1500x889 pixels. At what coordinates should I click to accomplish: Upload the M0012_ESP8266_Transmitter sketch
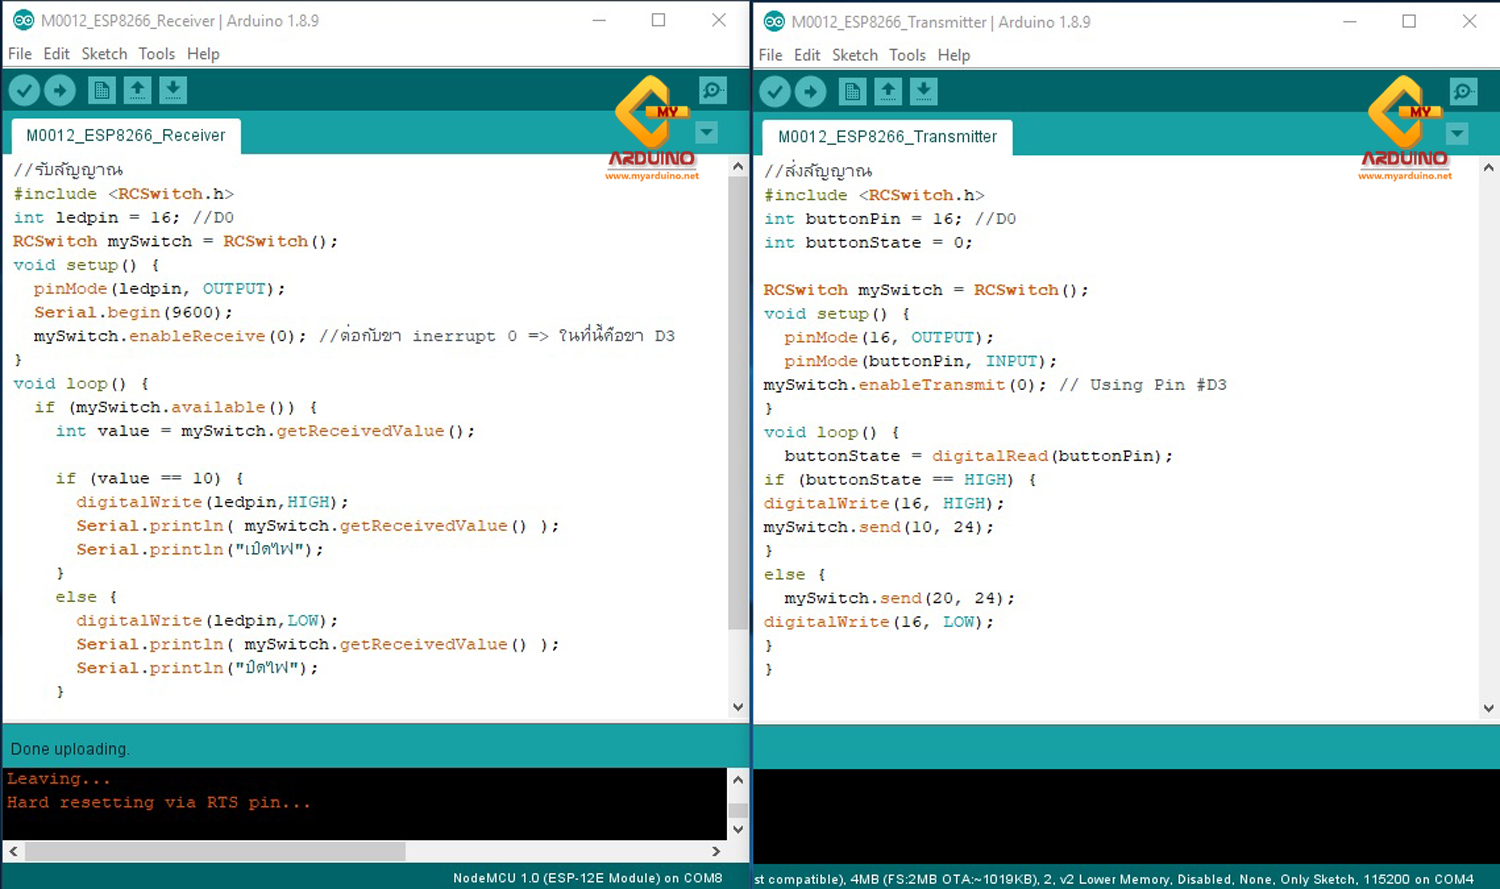[811, 91]
